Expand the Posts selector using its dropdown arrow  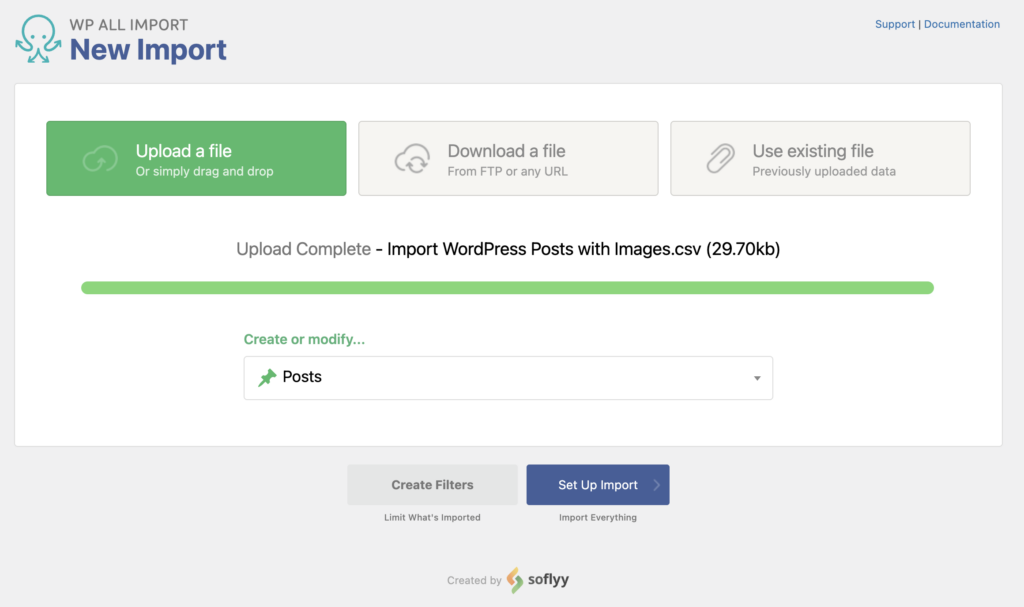click(x=757, y=377)
